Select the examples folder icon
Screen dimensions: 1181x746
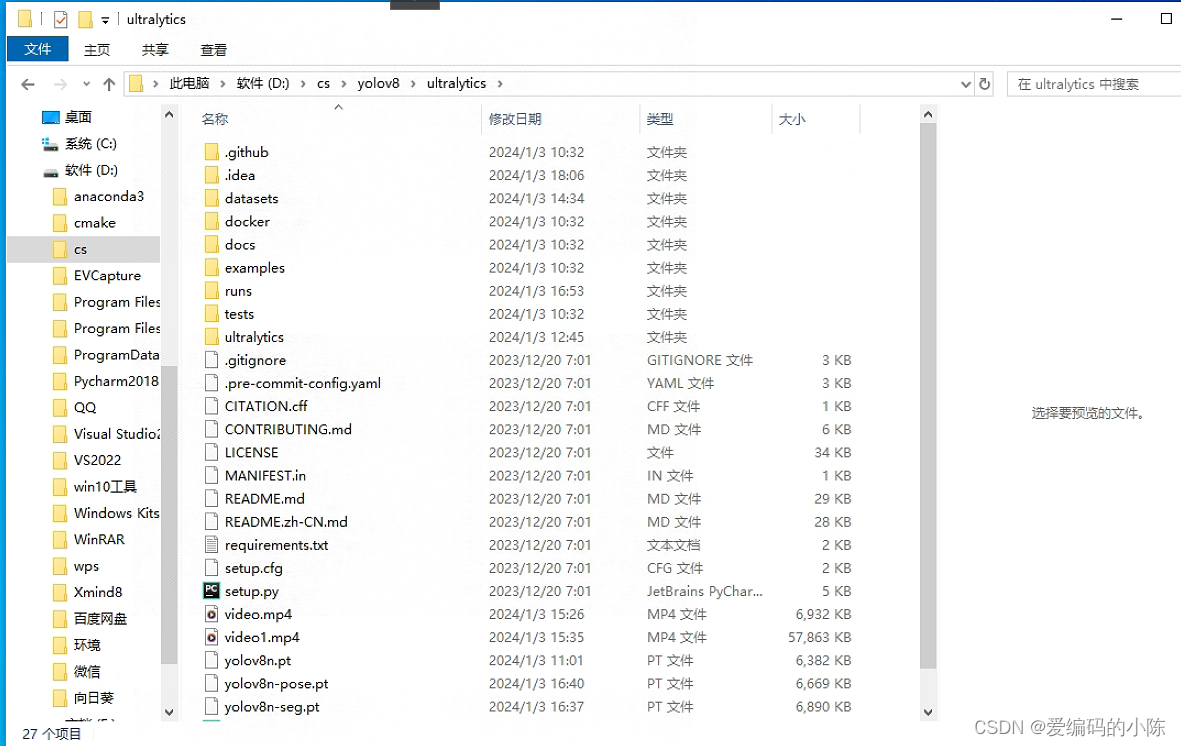[212, 268]
